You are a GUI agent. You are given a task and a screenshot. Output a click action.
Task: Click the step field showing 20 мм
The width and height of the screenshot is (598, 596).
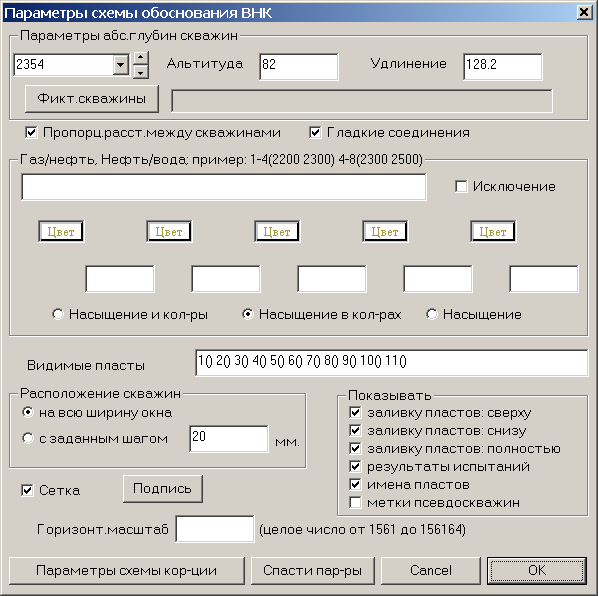(x=229, y=439)
